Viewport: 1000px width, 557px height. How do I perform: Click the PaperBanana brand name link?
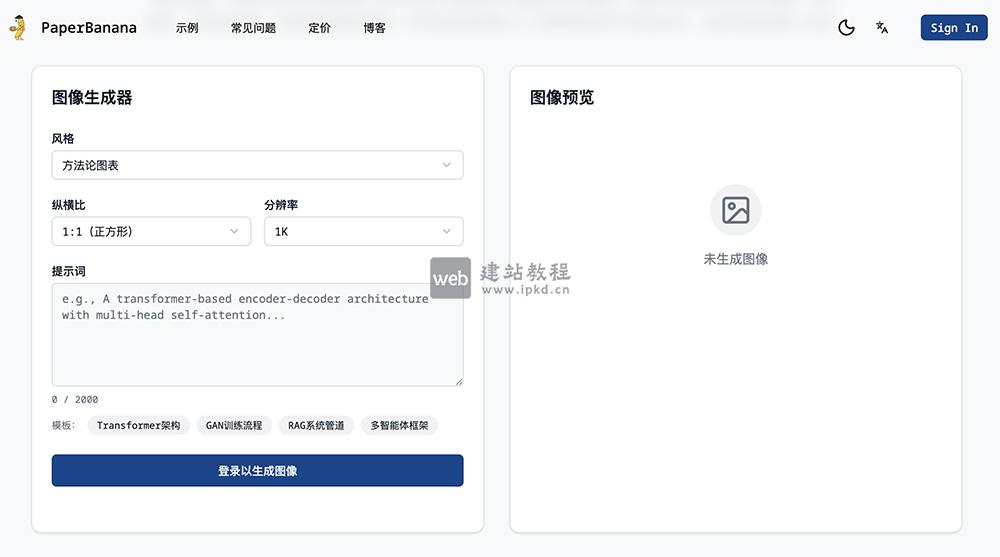click(89, 27)
